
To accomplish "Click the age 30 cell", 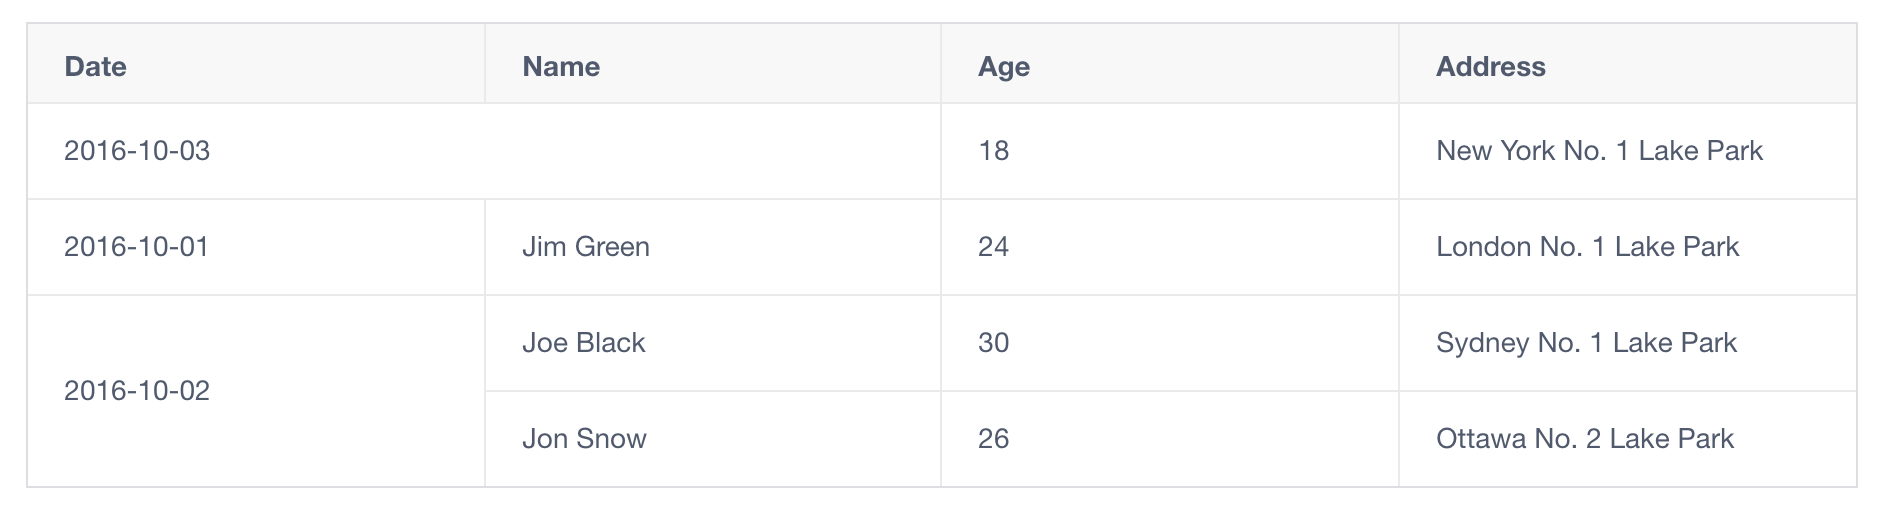I will (x=1170, y=343).
